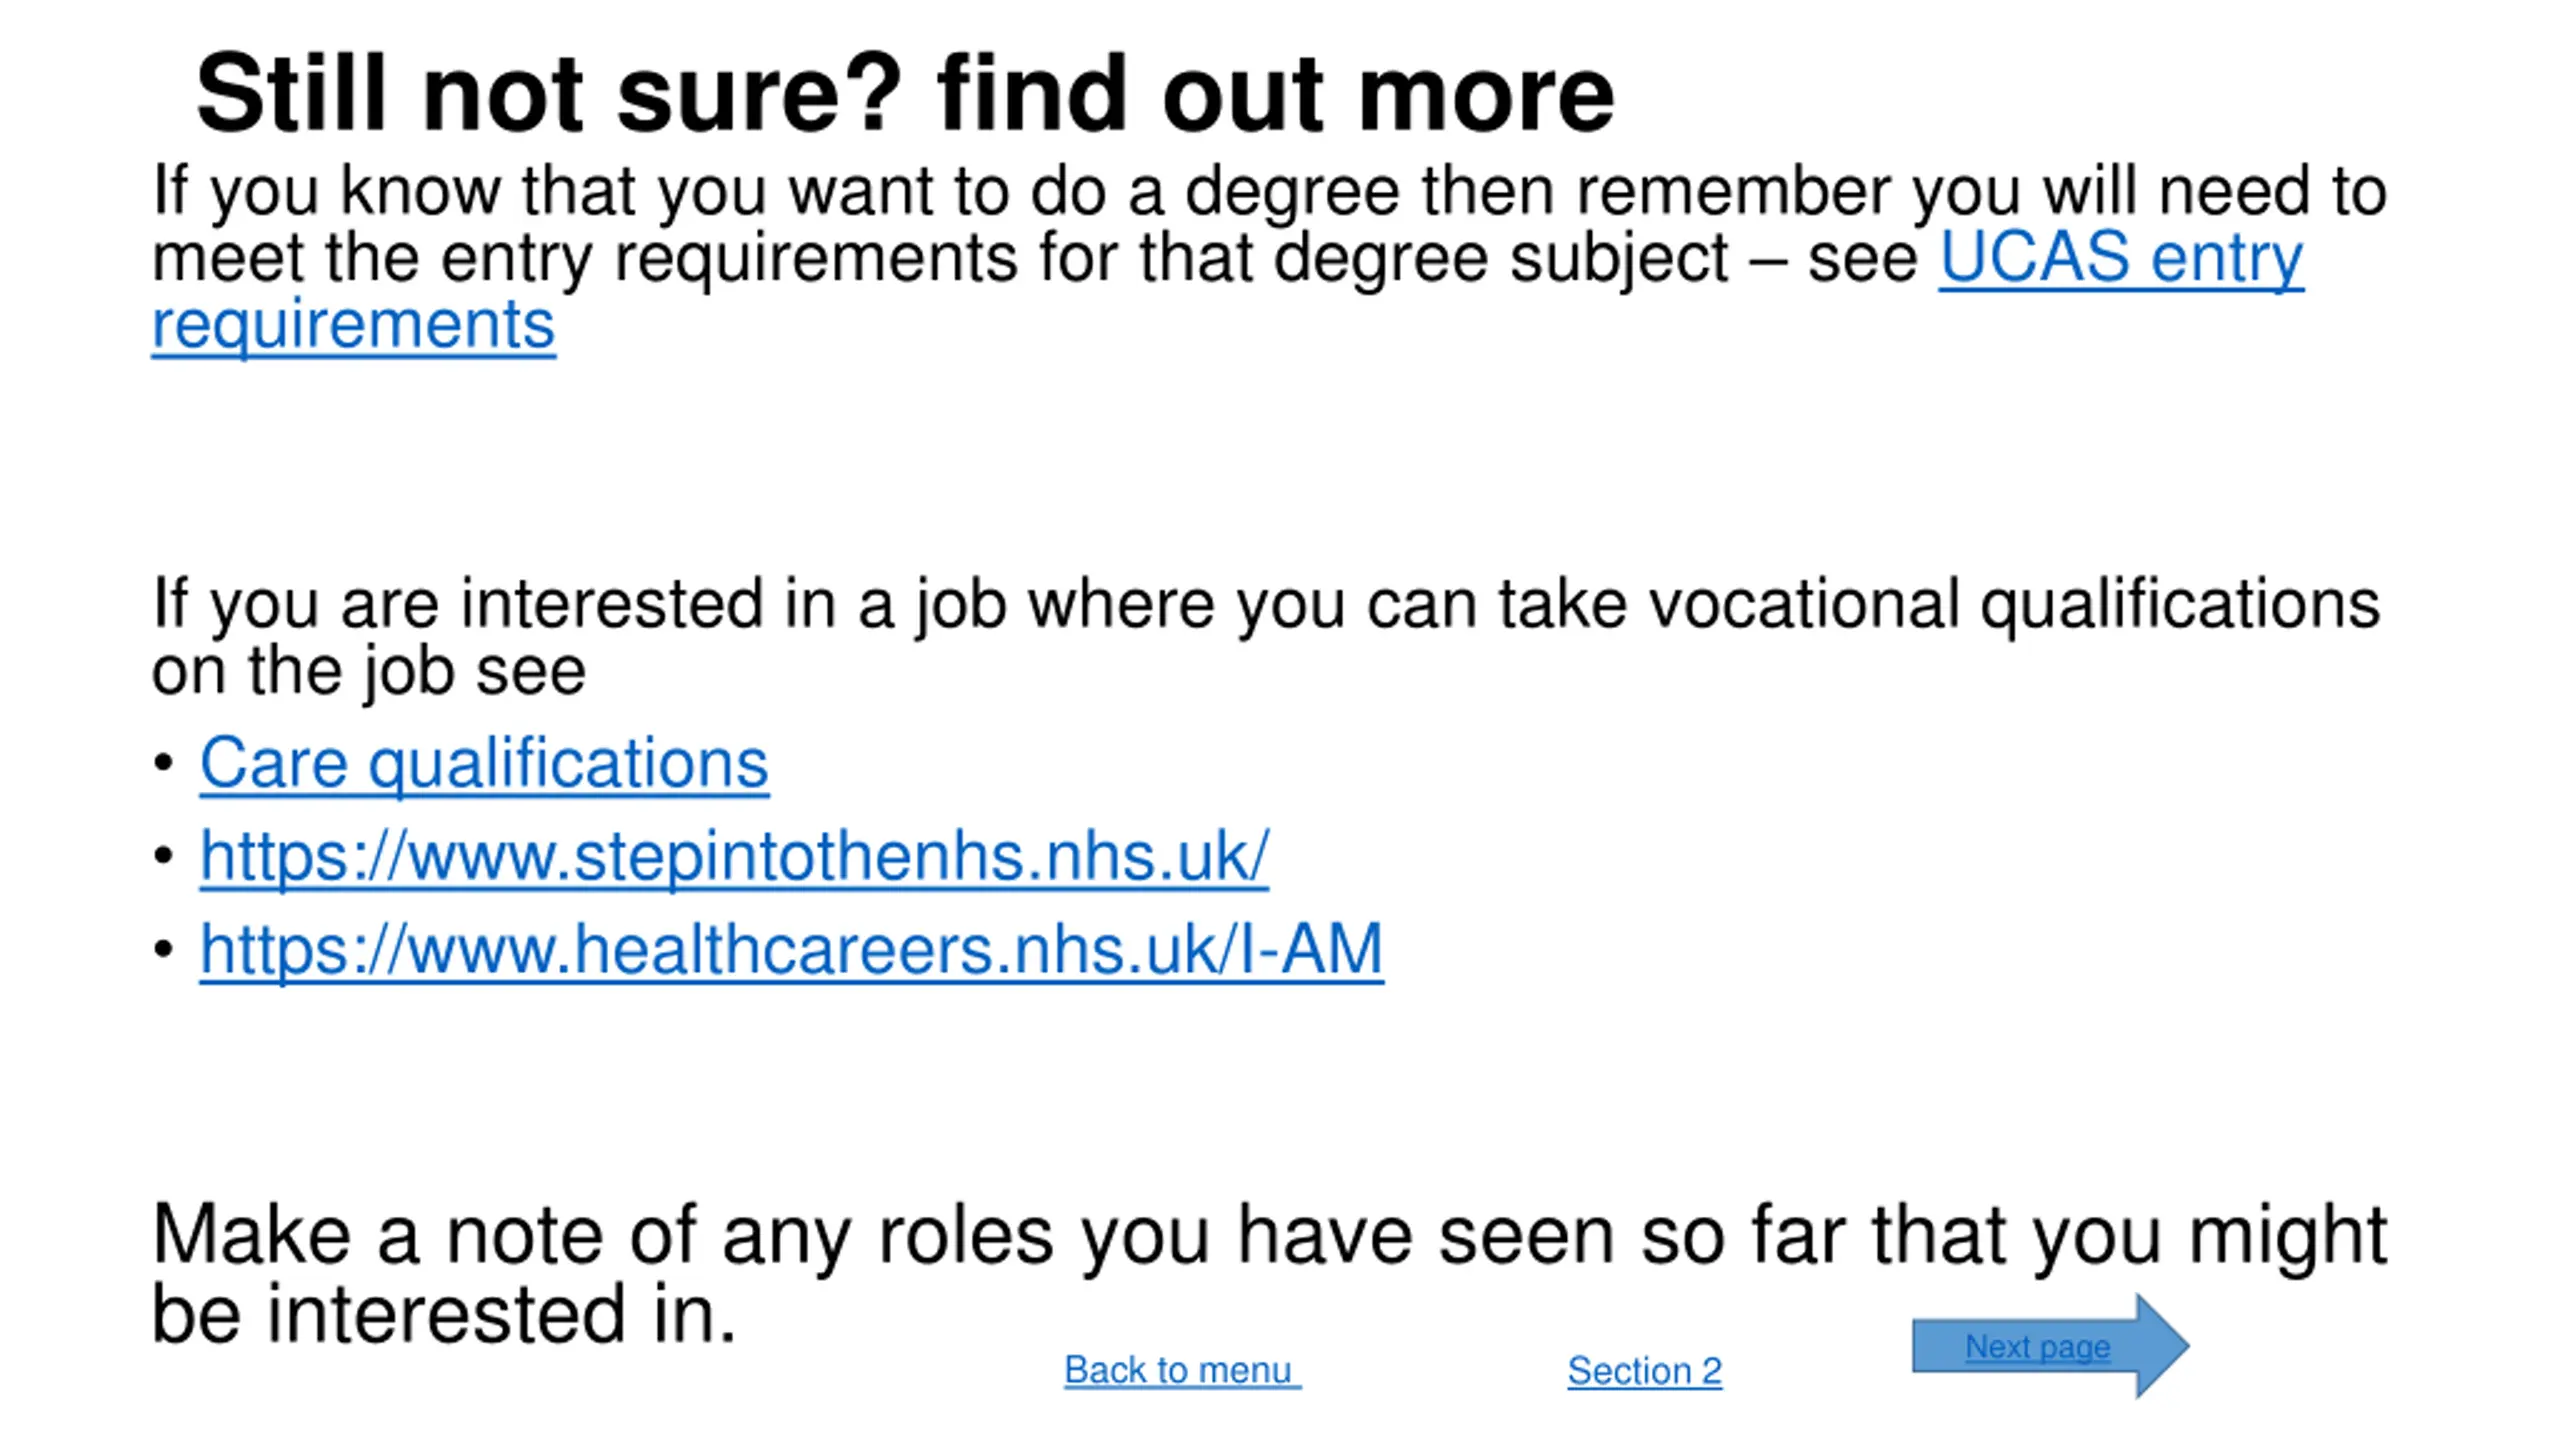This screenshot has width=2560, height=1440.
Task: Open the Care qualifications link
Action: [484, 765]
